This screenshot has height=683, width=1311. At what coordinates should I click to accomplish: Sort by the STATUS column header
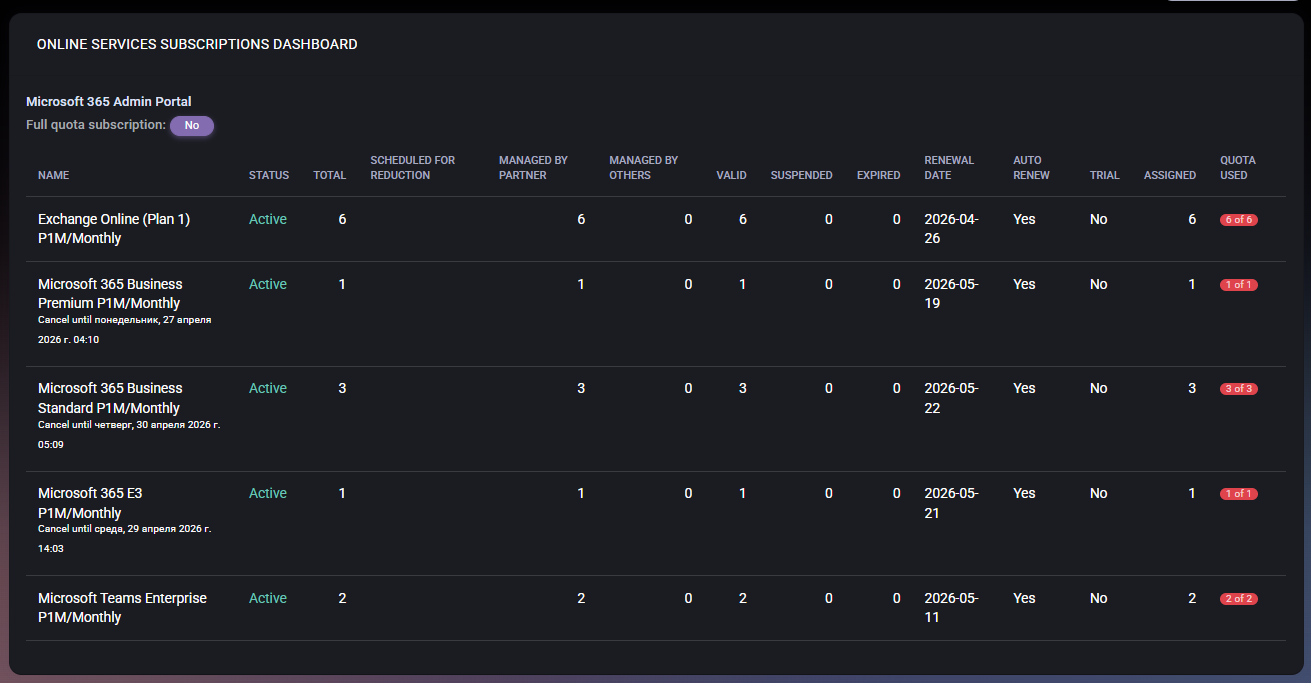(268, 175)
